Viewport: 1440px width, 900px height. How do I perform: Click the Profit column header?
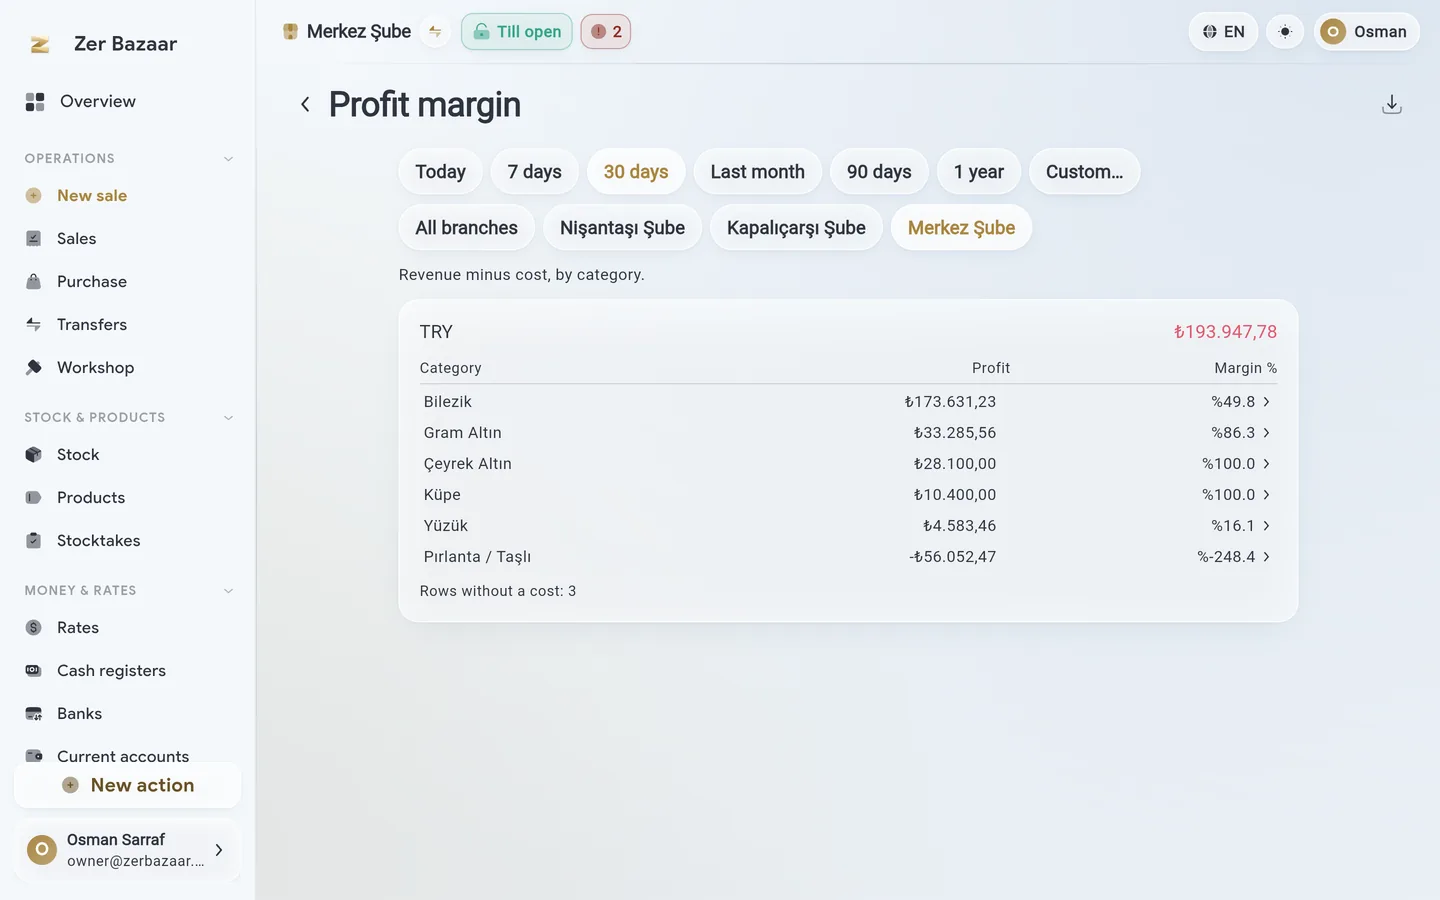coord(991,368)
